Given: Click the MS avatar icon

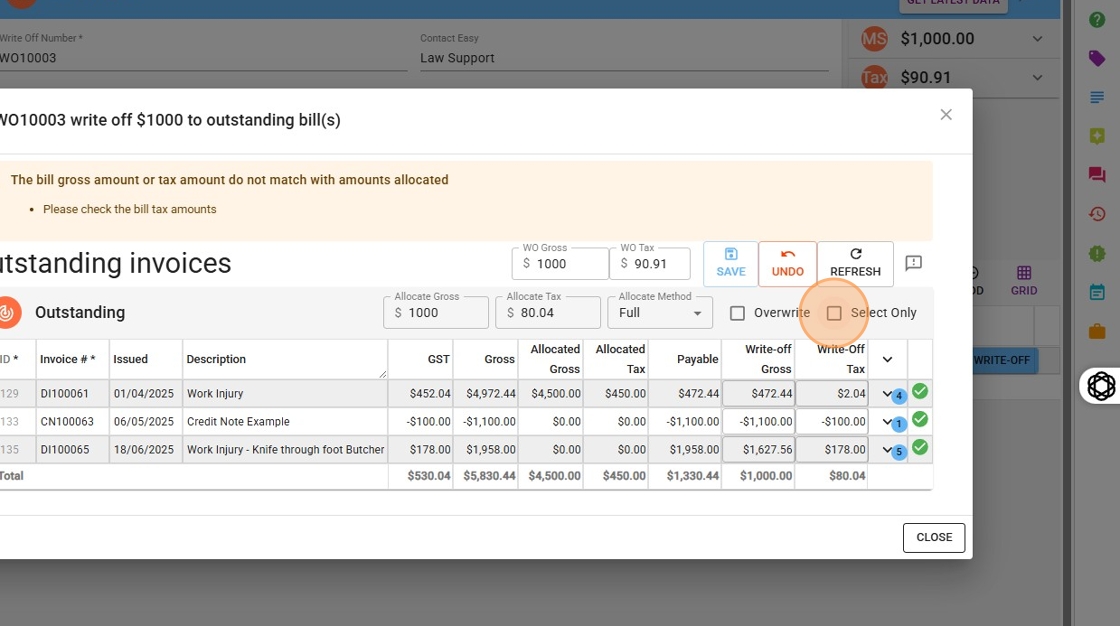Looking at the screenshot, I should (x=874, y=39).
